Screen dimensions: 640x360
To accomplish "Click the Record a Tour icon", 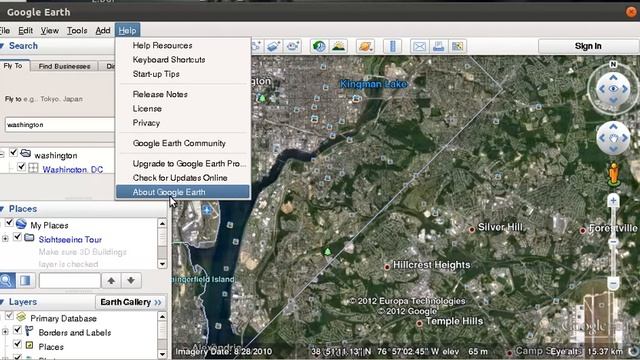I will [x=292, y=46].
